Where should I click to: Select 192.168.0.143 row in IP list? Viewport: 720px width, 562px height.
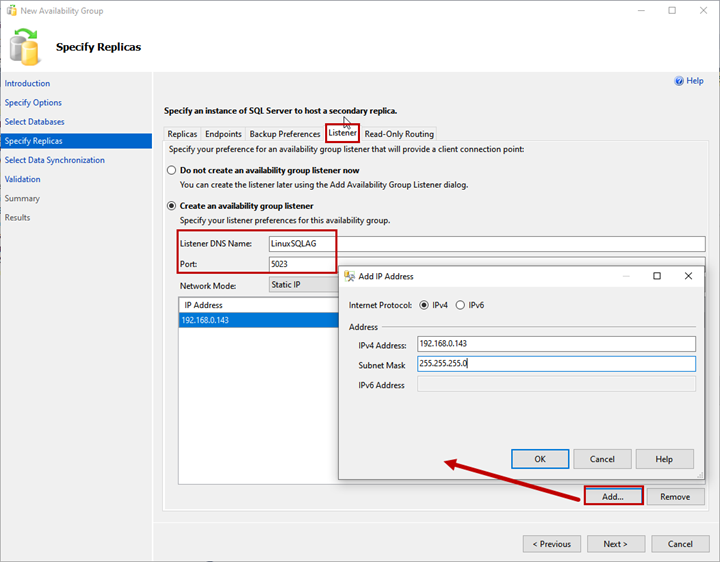point(259,320)
